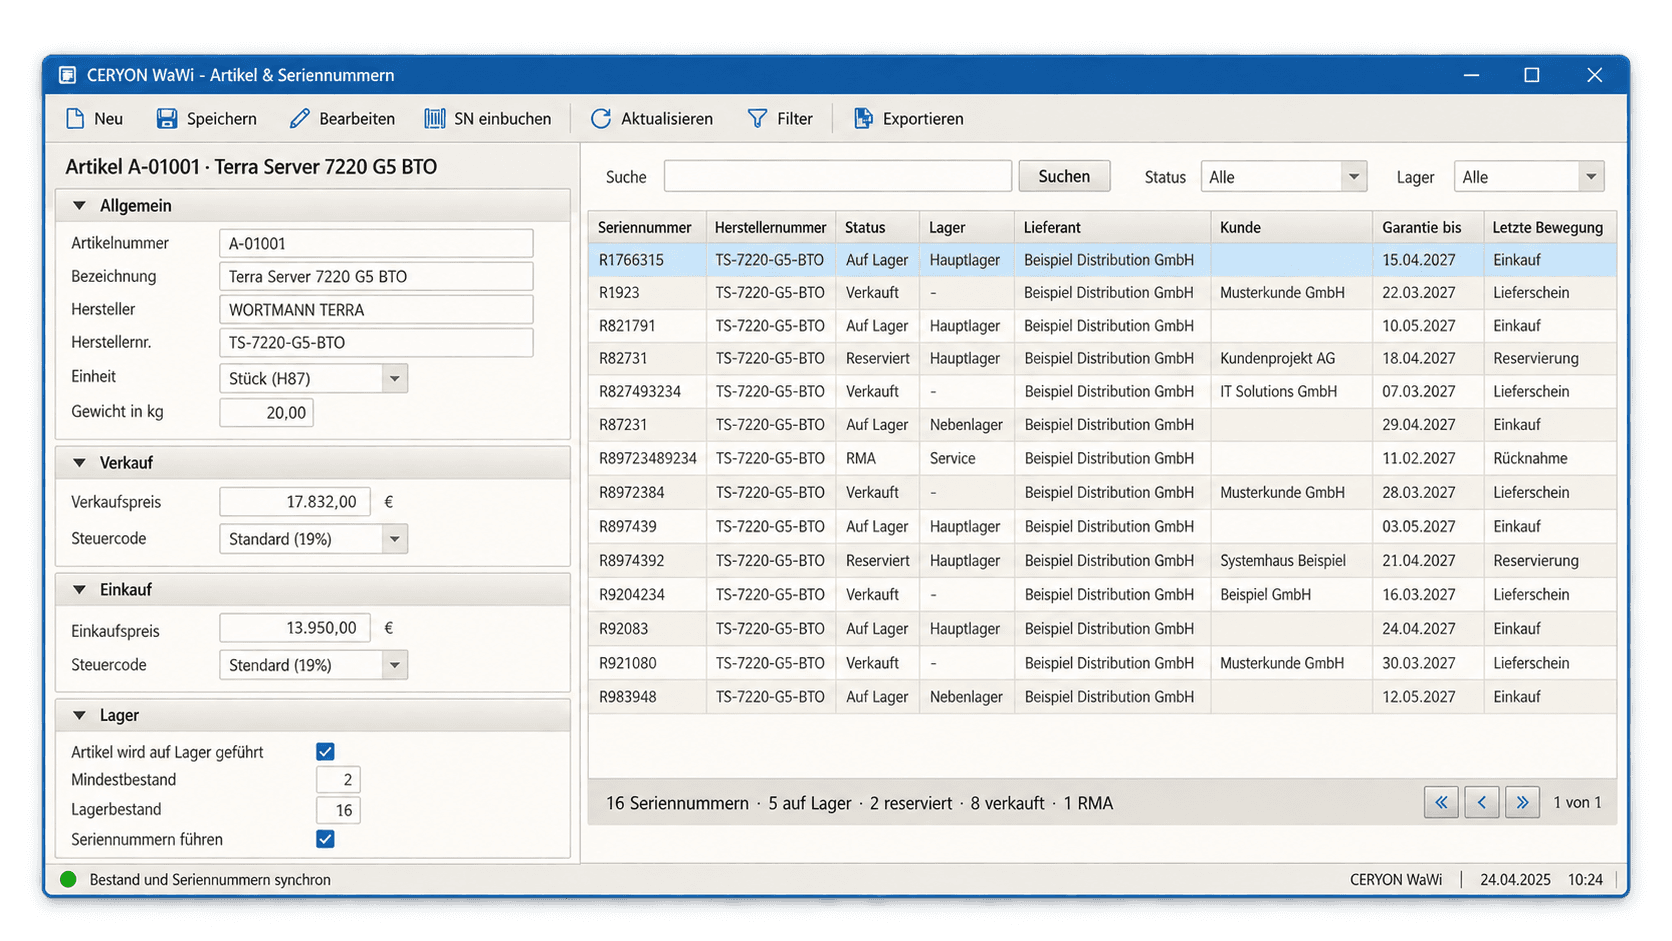Open the Filter funnel icon
Image resolution: width=1672 pixels, height=941 pixels.
pos(758,119)
